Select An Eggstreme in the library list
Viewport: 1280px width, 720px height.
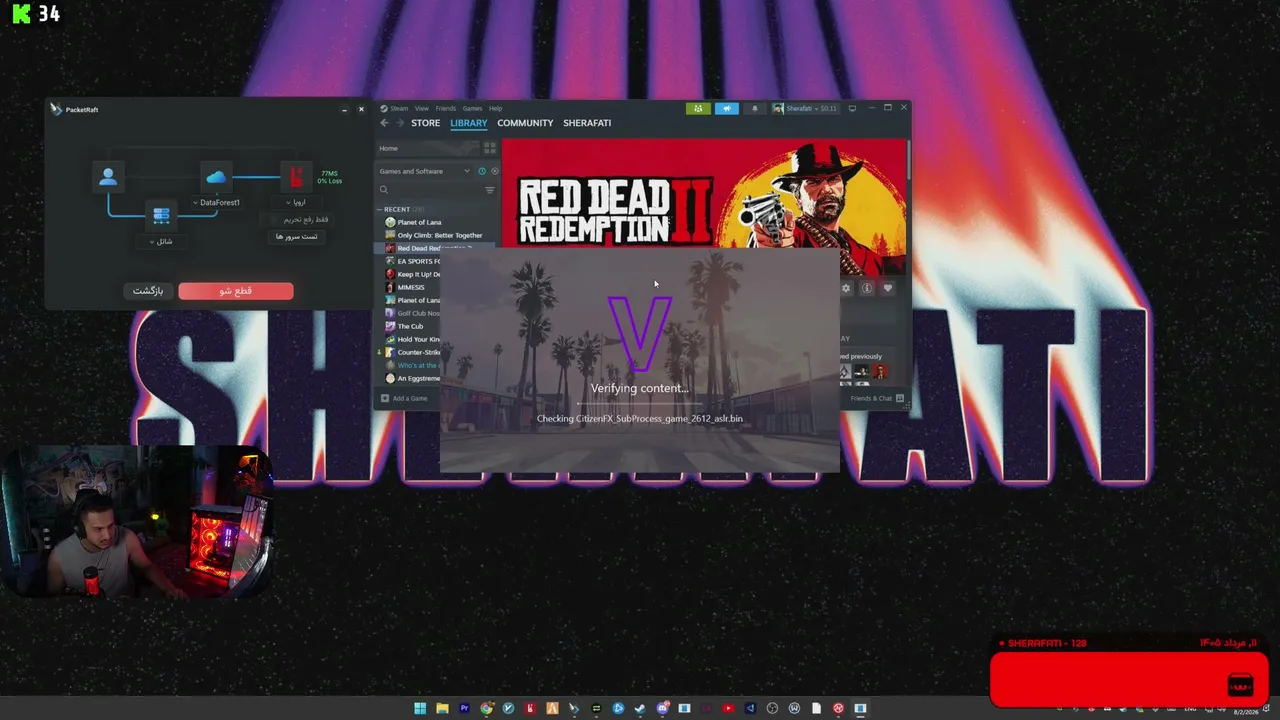412,378
